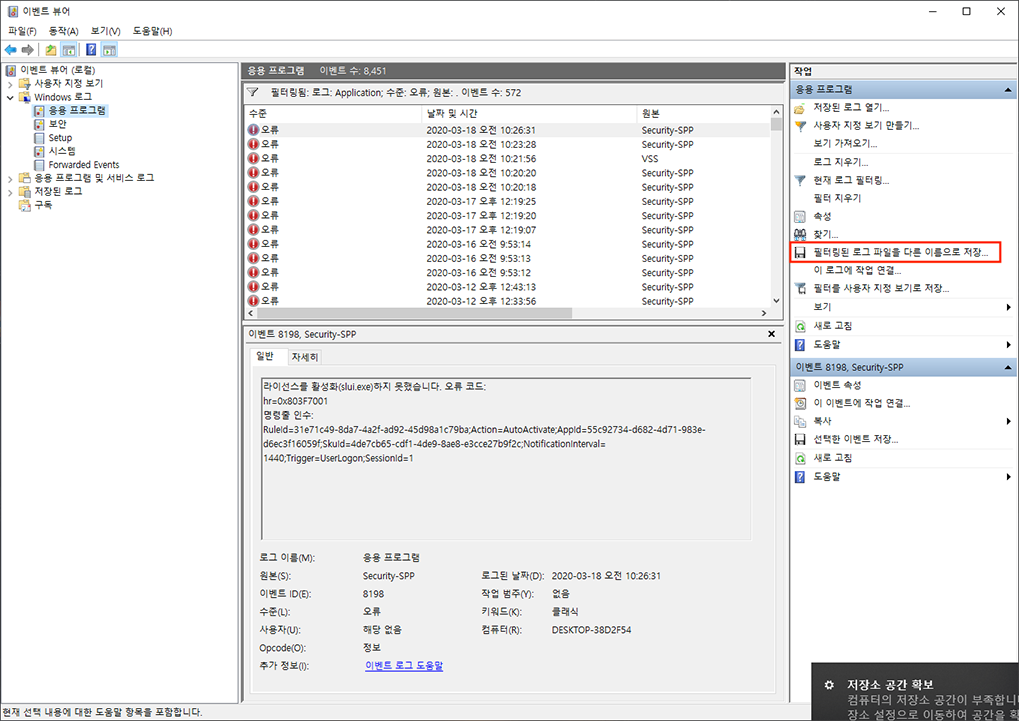Select 응용 프로그램 under Windows 로그

(x=77, y=111)
